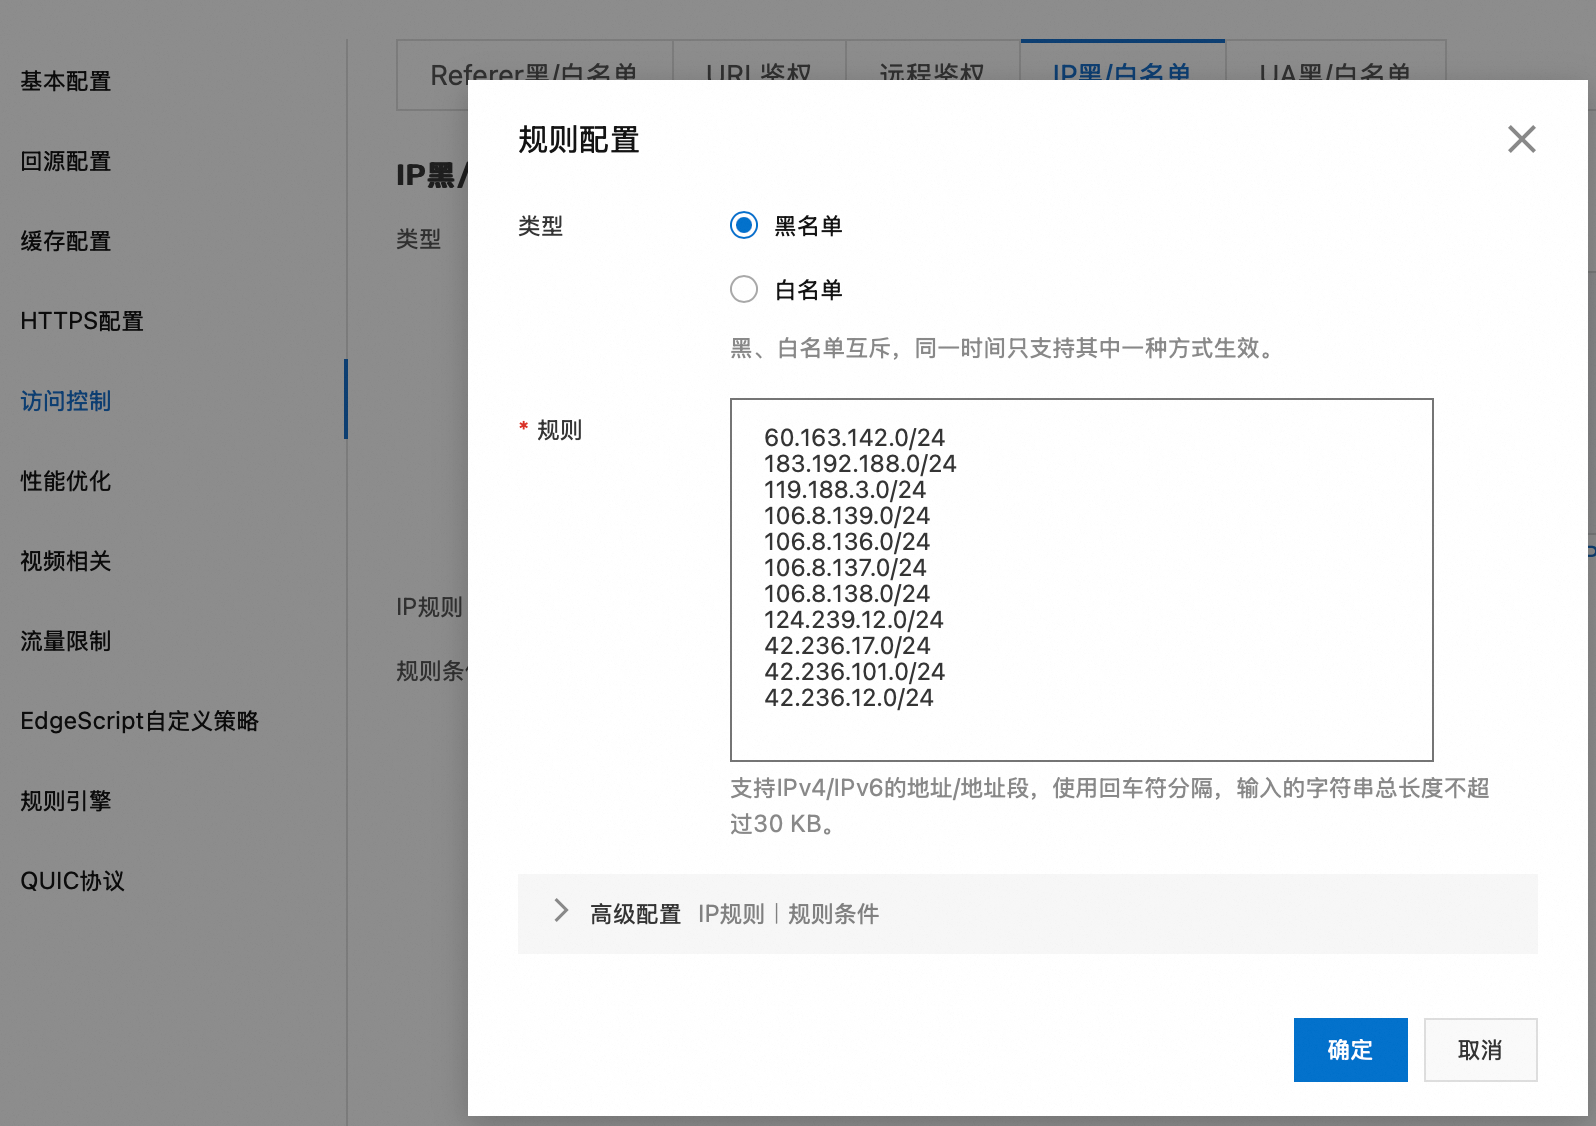This screenshot has width=1596, height=1126.
Task: Click the 124.239.12.0/24 rule line
Action: coord(854,620)
